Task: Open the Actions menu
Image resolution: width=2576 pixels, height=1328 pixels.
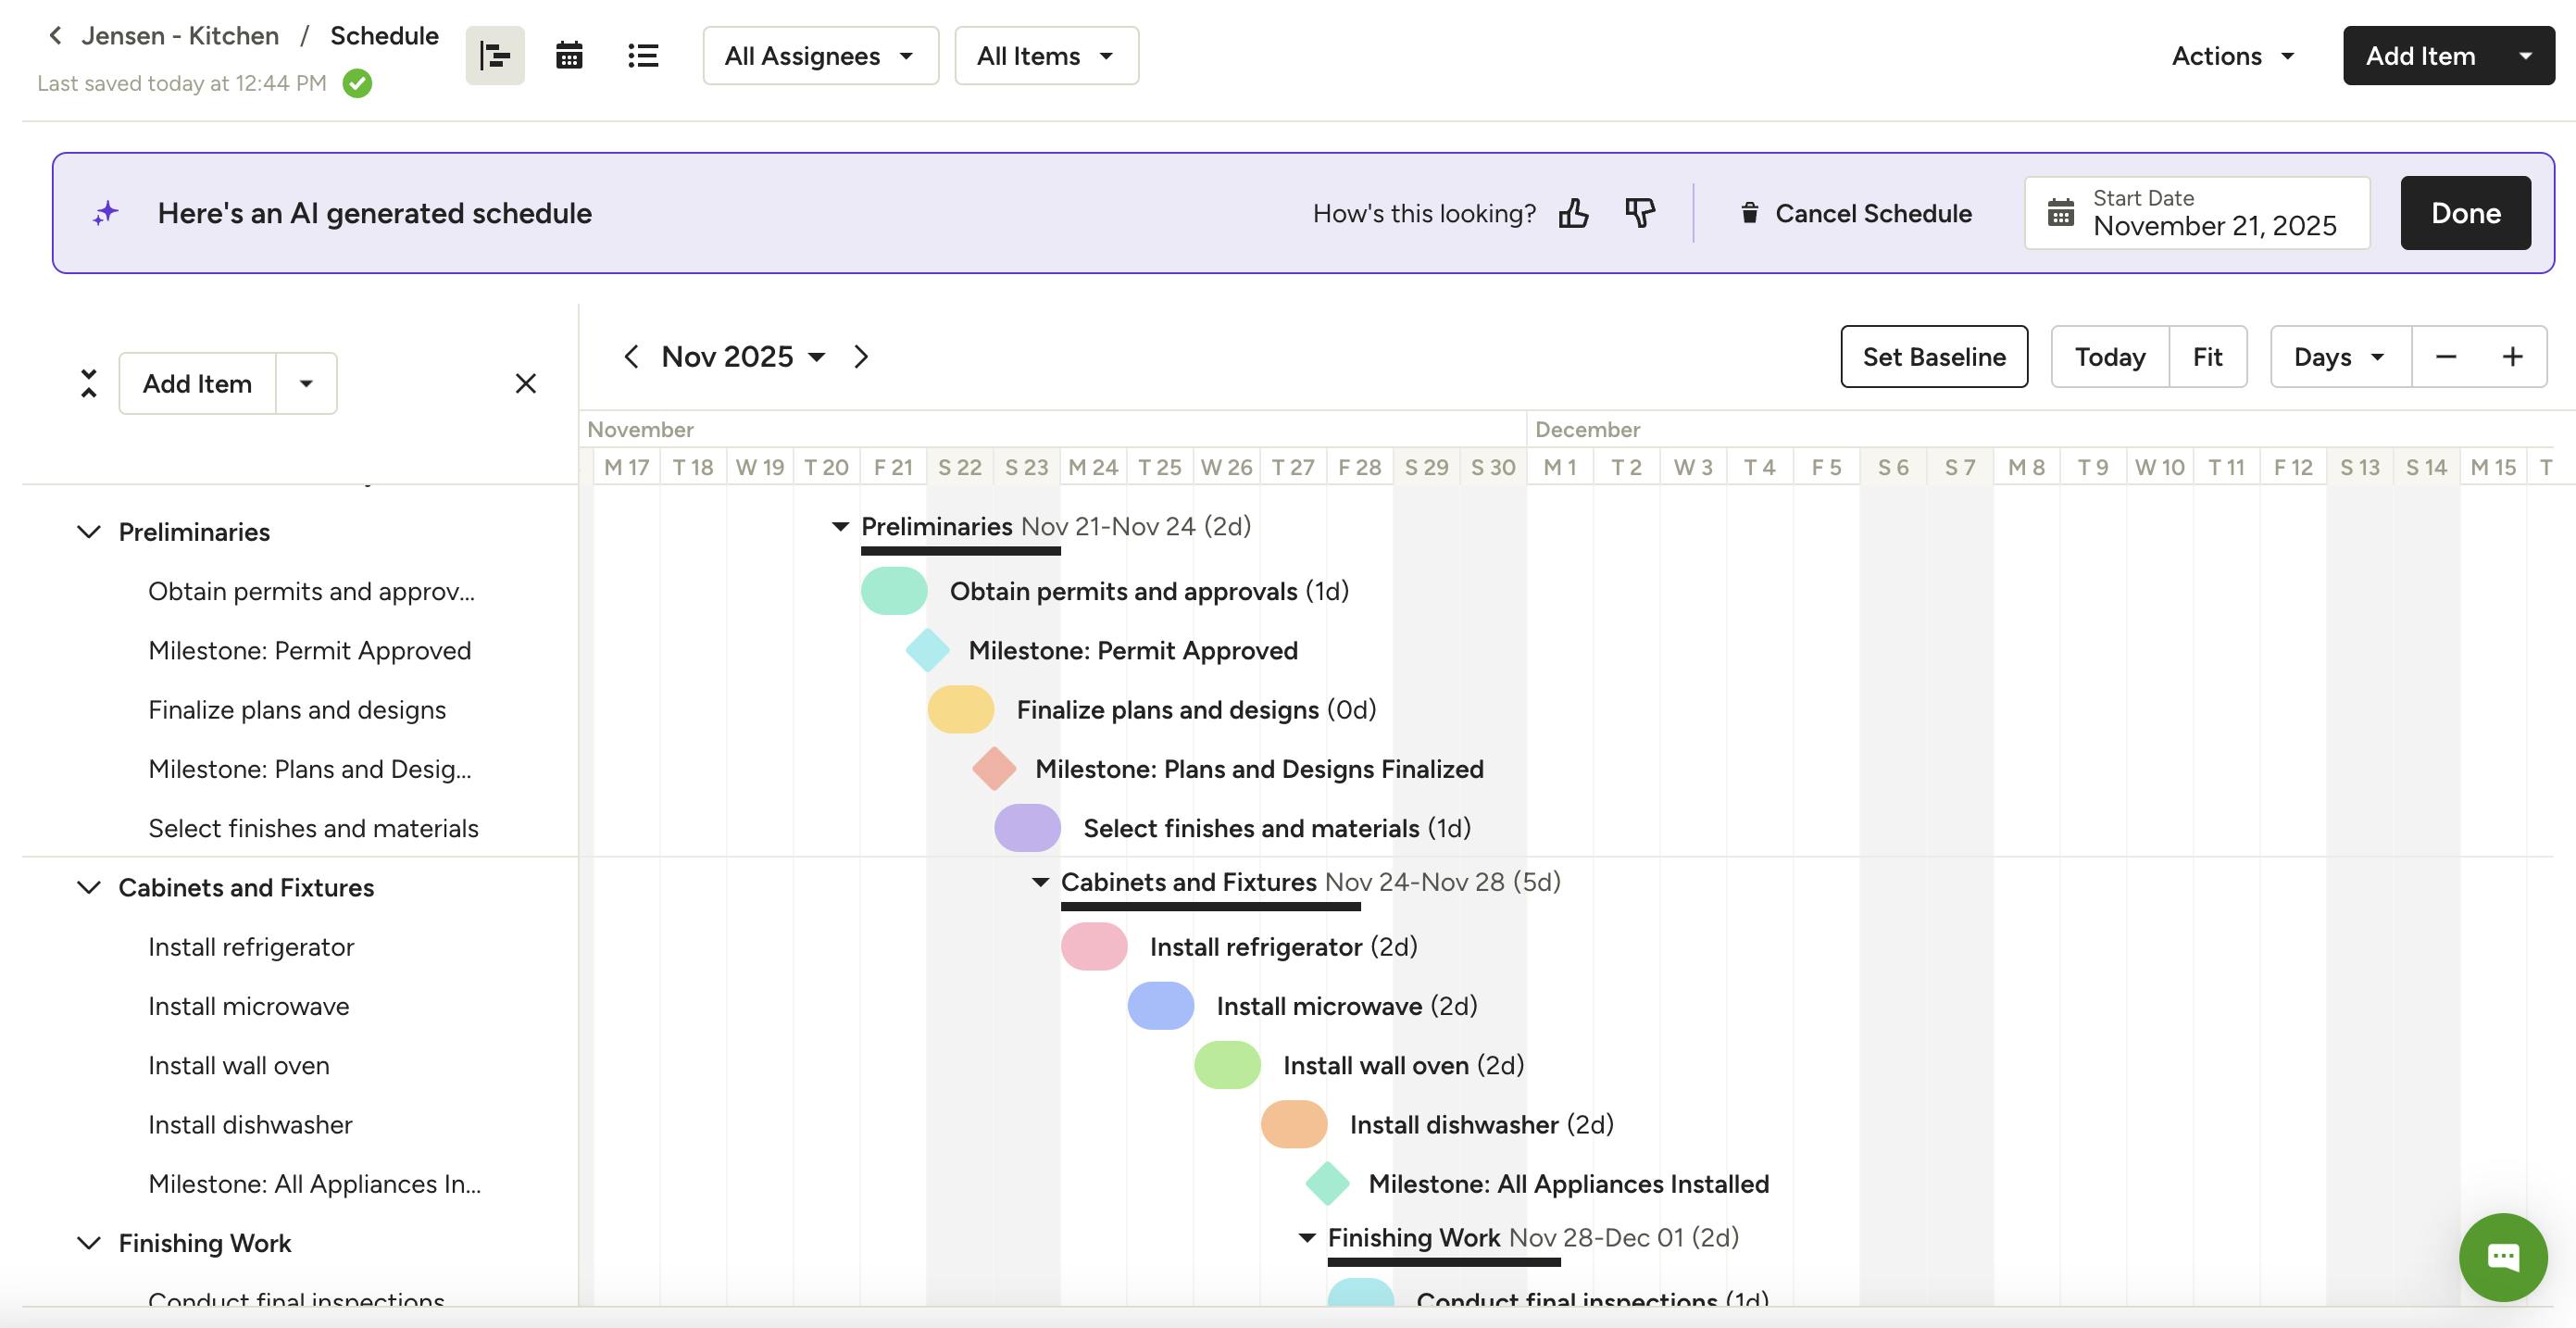Action: 2233,56
